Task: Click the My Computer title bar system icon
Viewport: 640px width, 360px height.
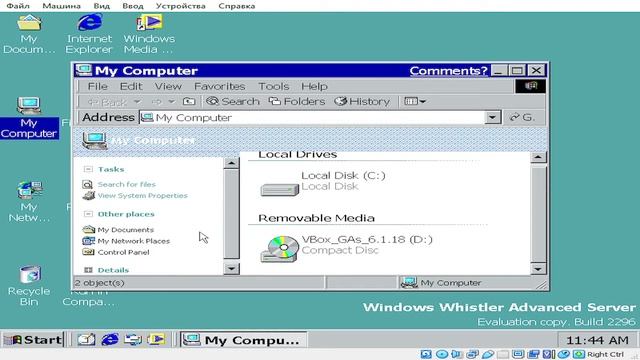Action: coord(84,70)
